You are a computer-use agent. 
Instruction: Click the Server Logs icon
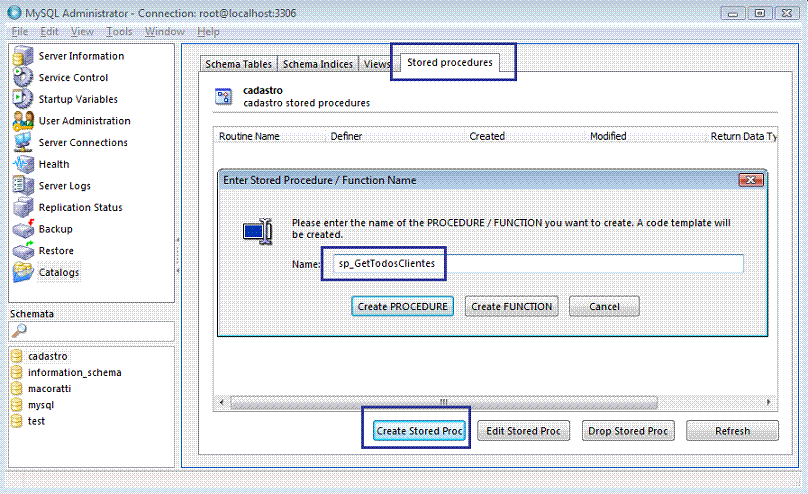click(23, 185)
